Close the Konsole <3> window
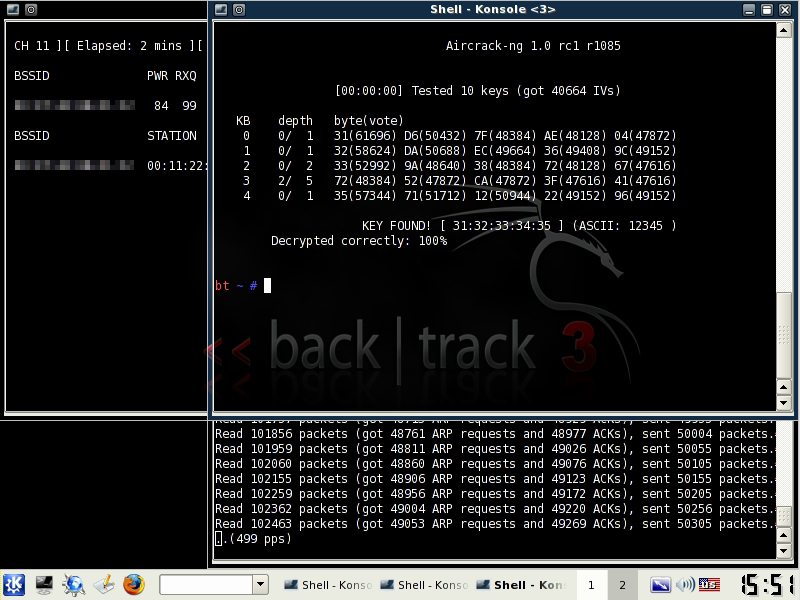Viewport: 800px width, 600px height. [x=785, y=9]
